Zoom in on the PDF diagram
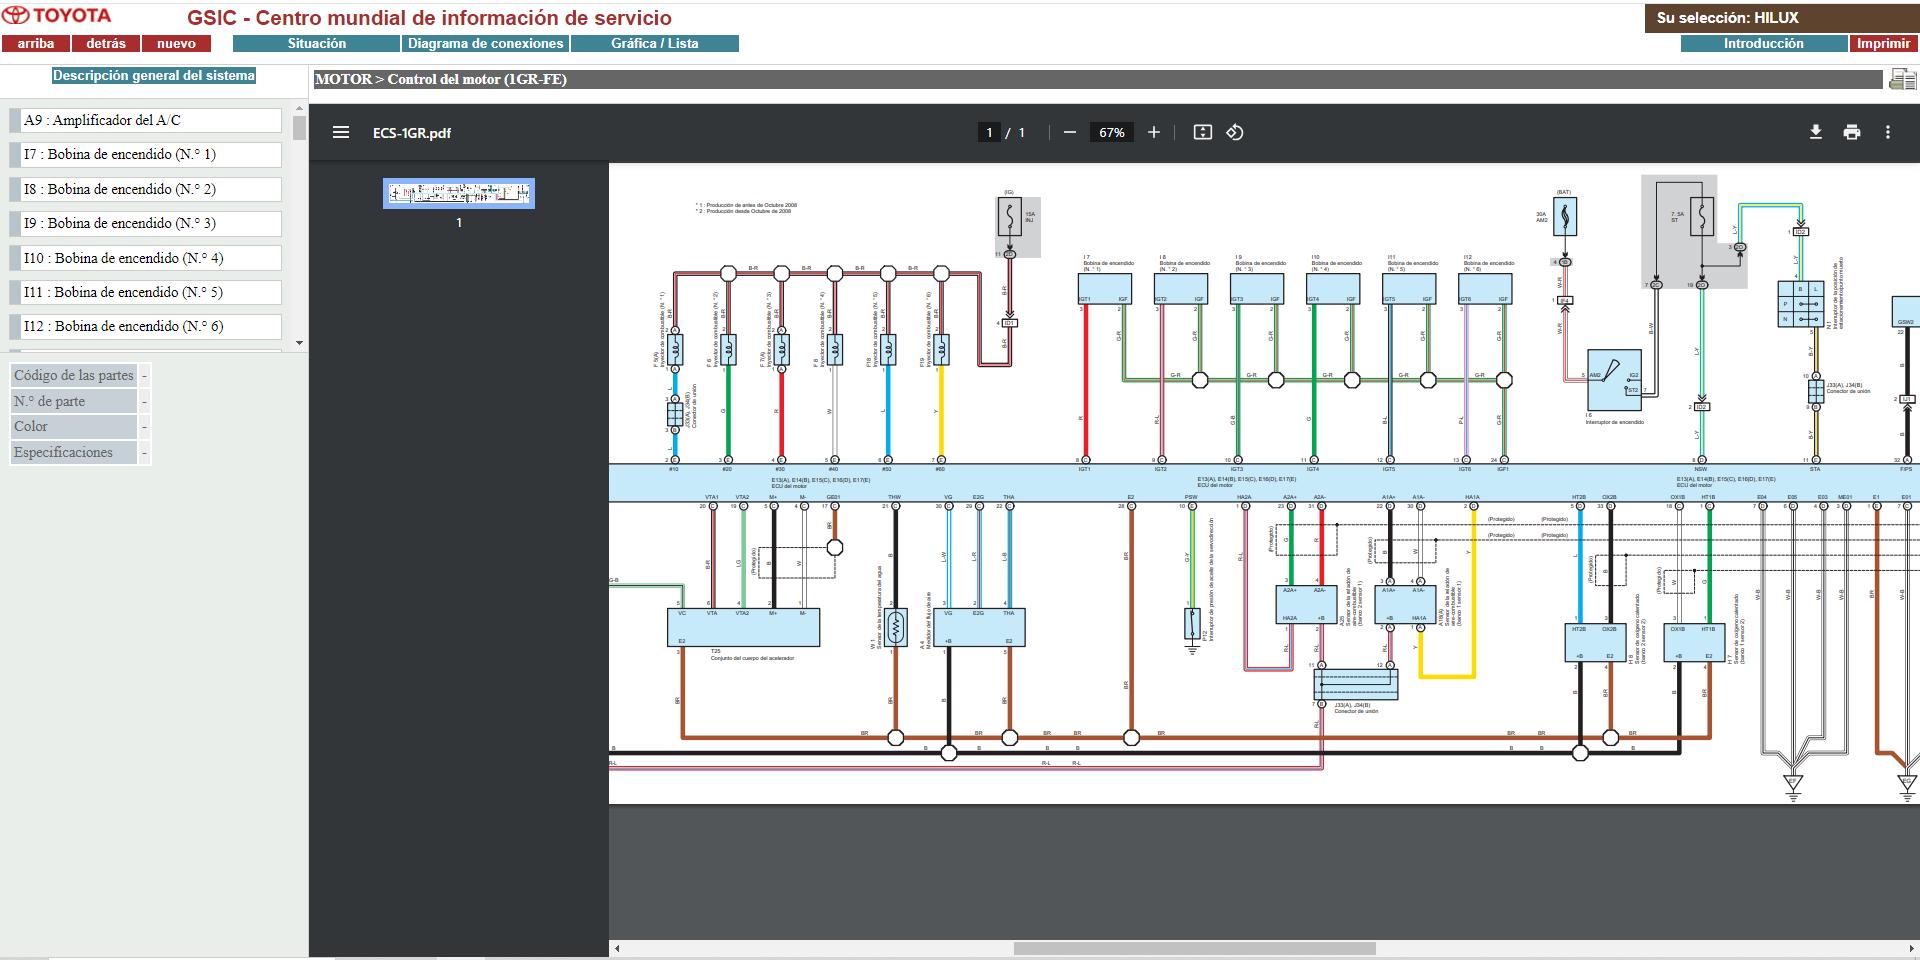1920x960 pixels. [1154, 132]
